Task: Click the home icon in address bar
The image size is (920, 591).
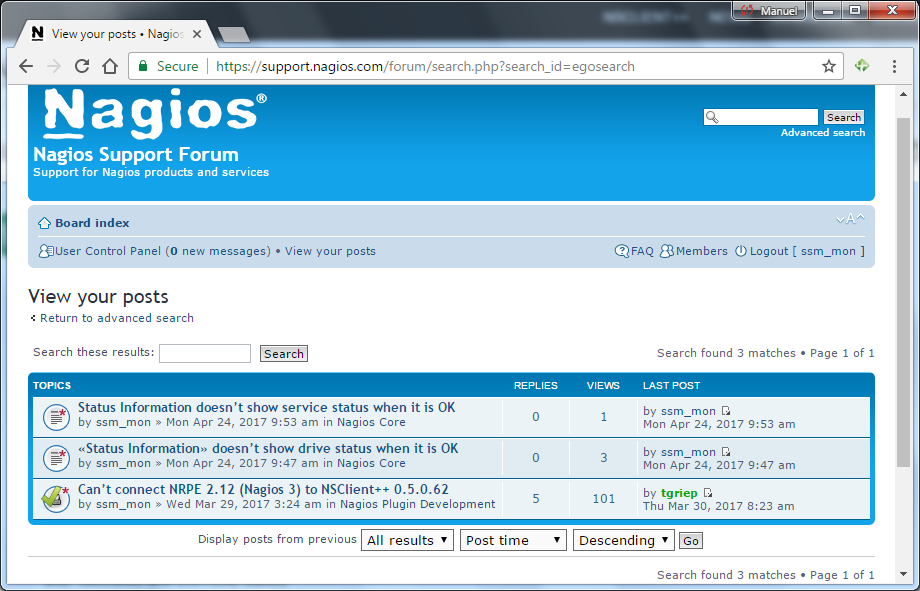Action: [110, 66]
